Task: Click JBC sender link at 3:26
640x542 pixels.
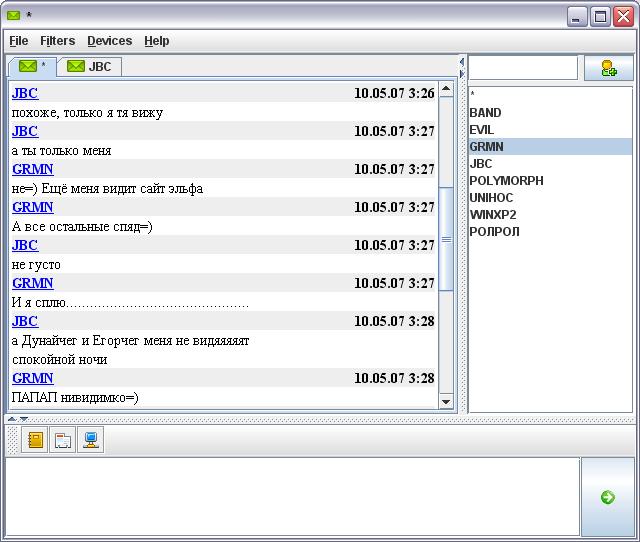Action: pyautogui.click(x=25, y=93)
